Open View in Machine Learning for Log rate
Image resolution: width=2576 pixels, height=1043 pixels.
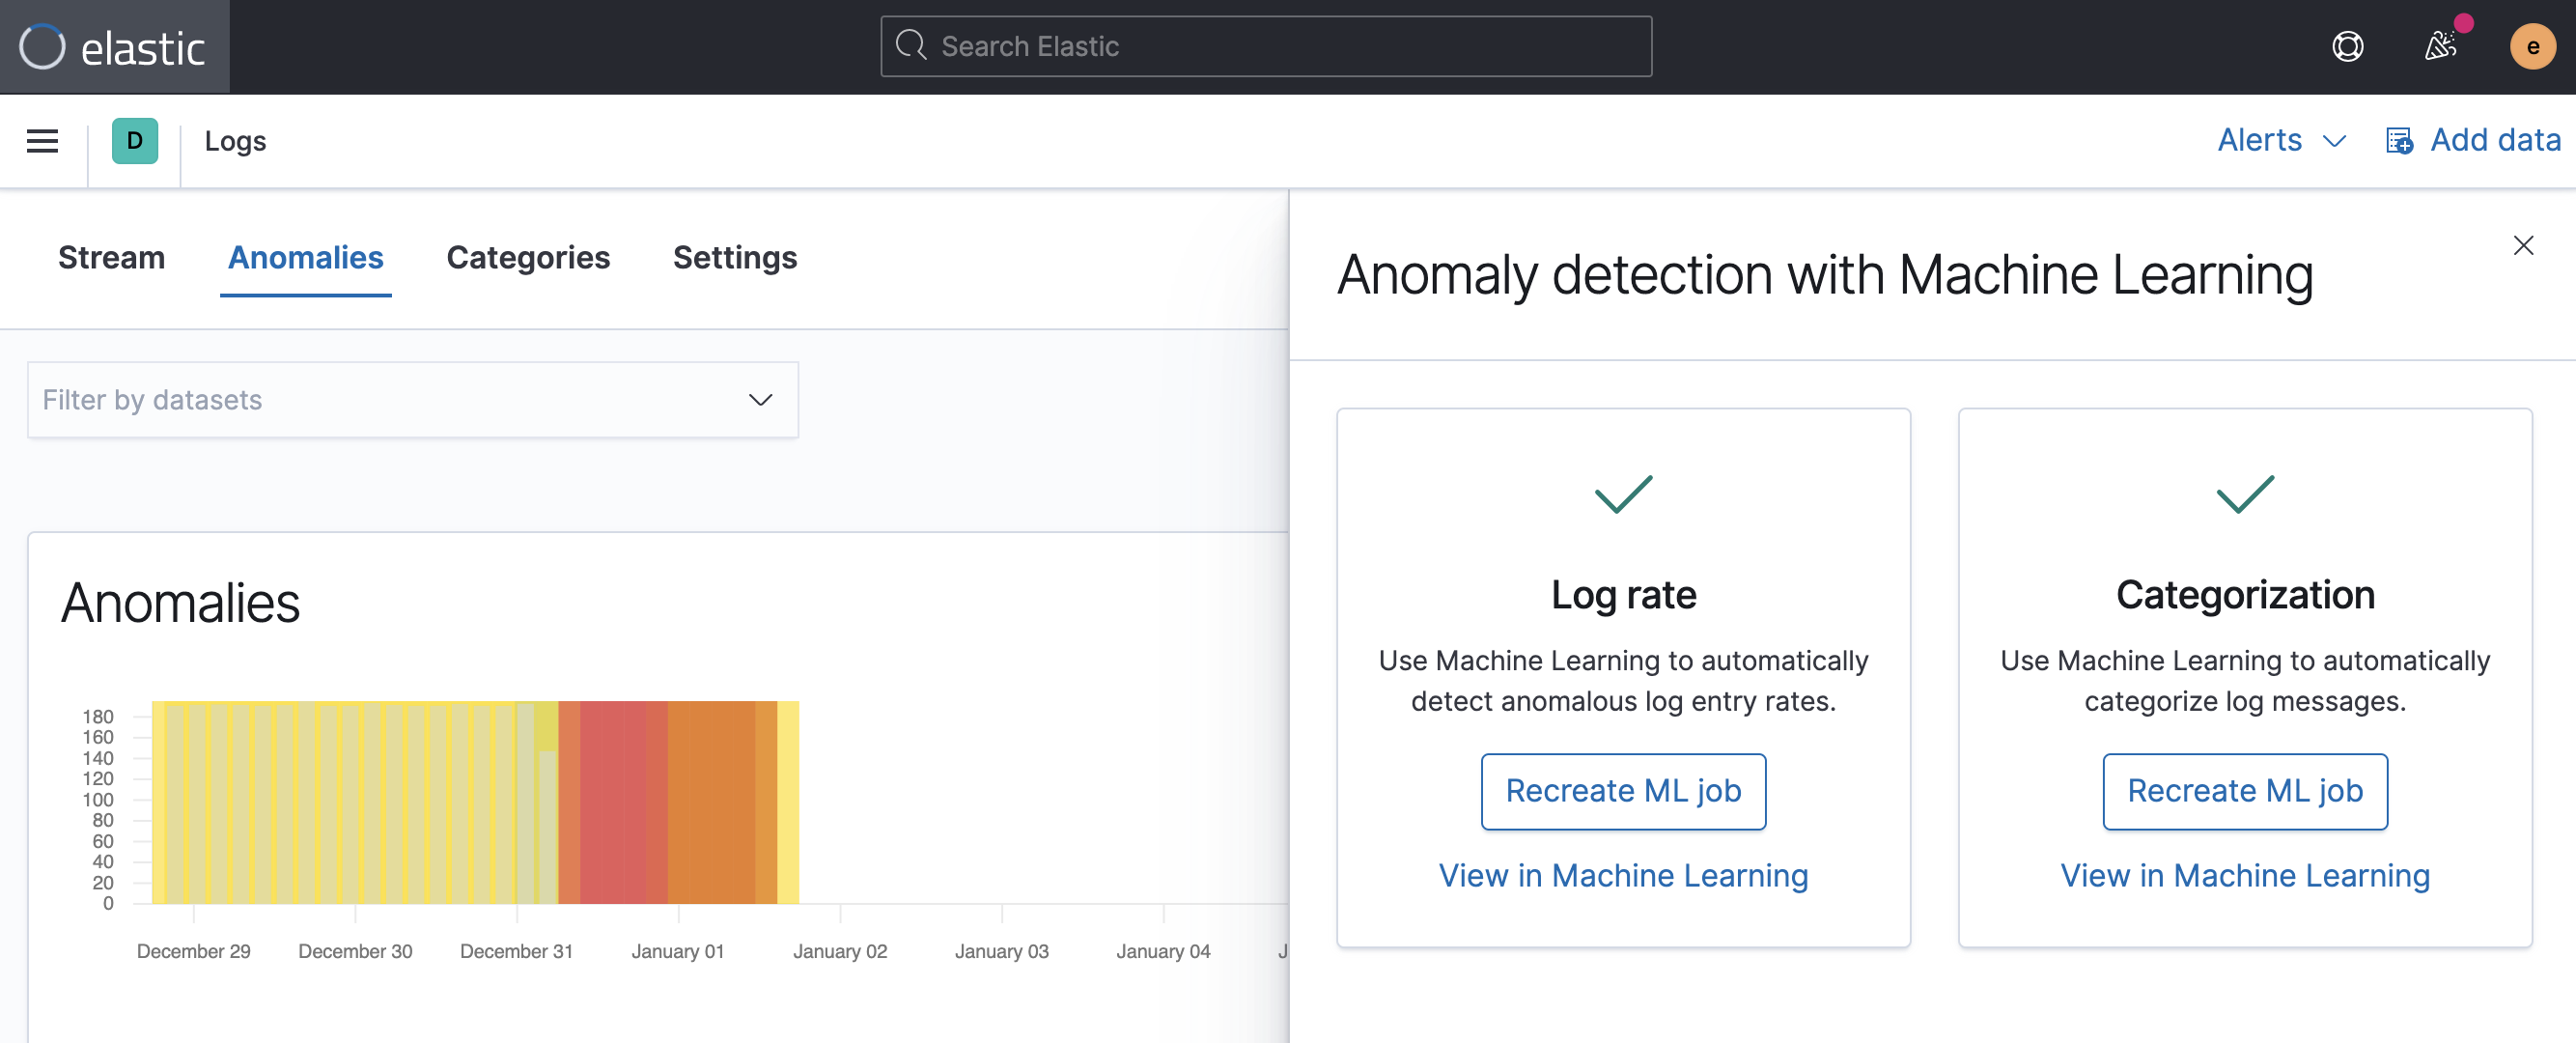[x=1623, y=875]
